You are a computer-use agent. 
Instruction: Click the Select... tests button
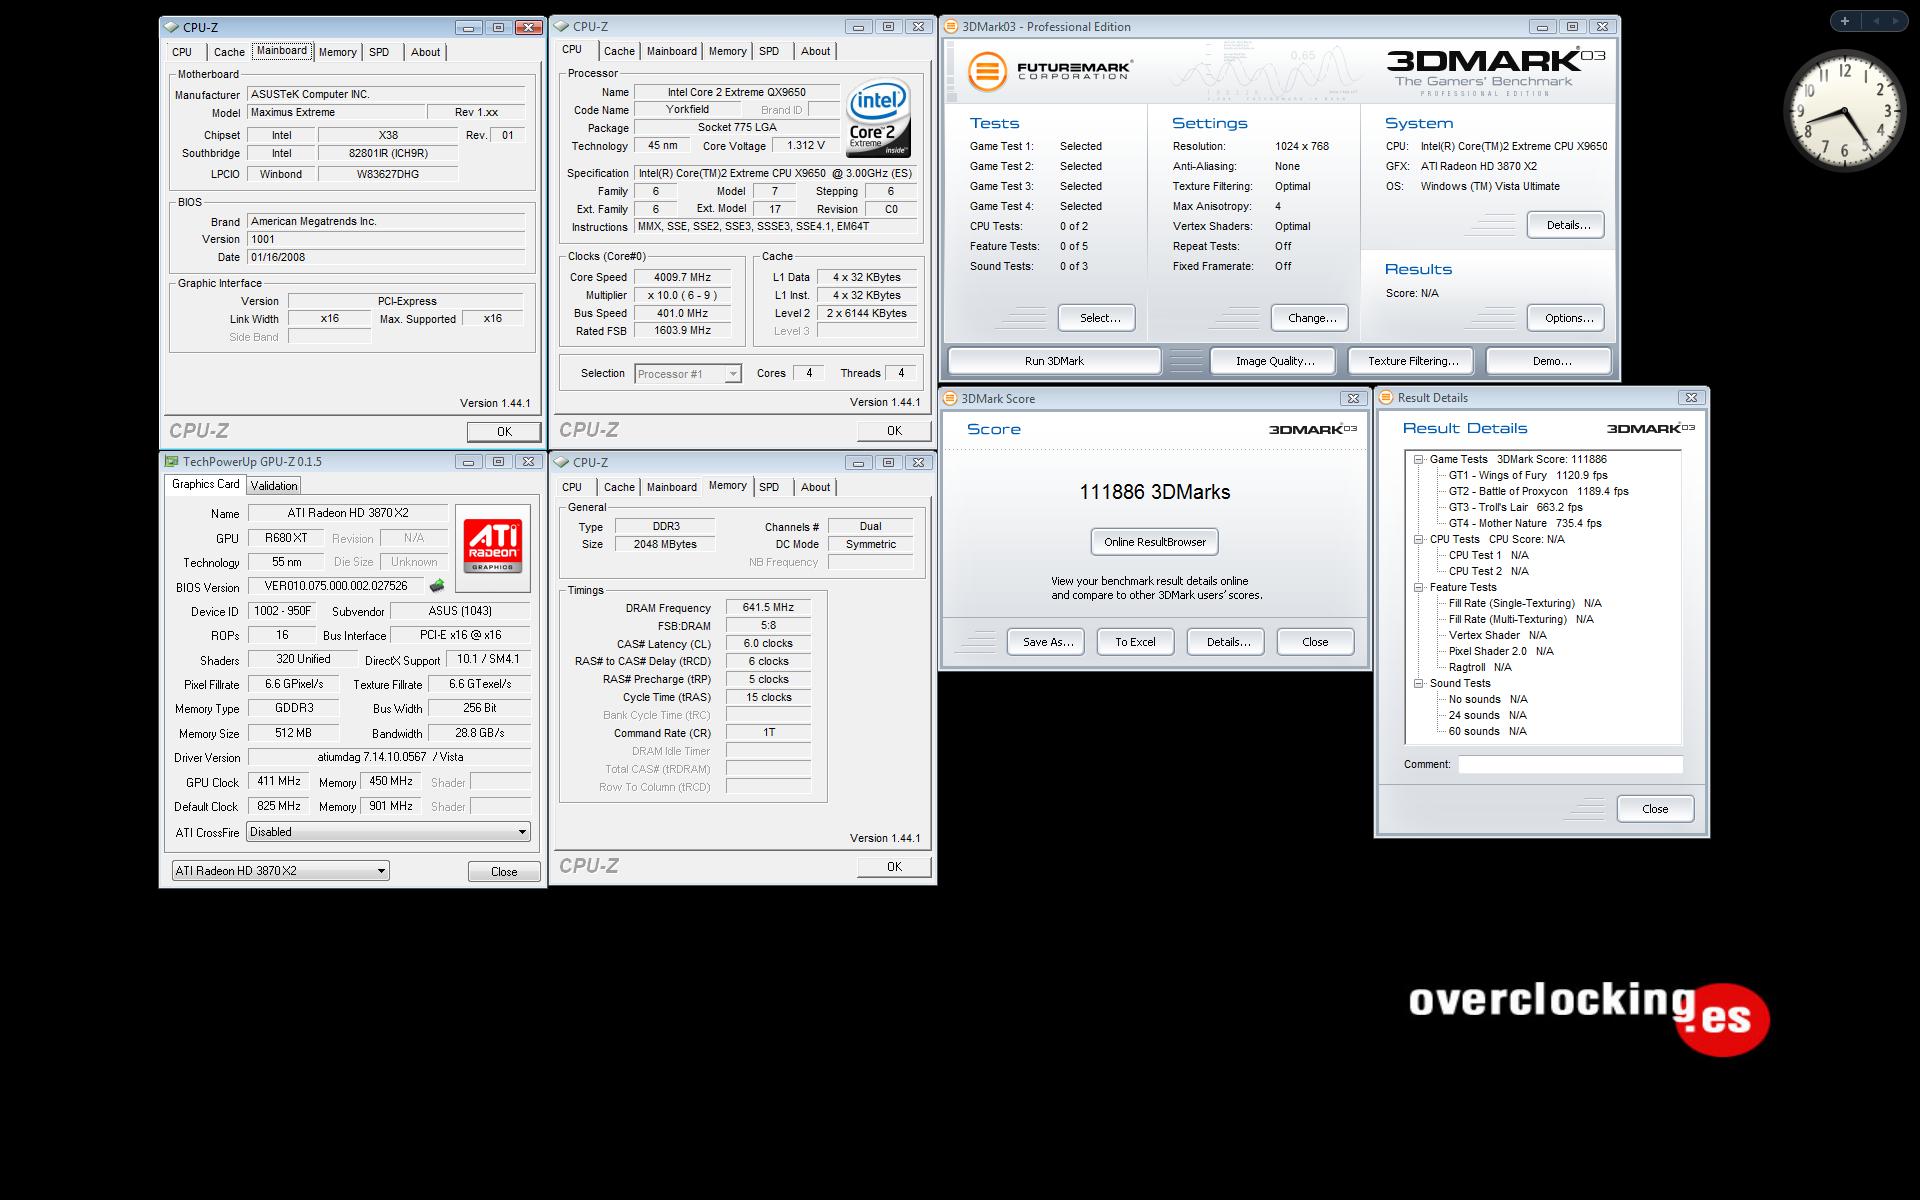1096,318
